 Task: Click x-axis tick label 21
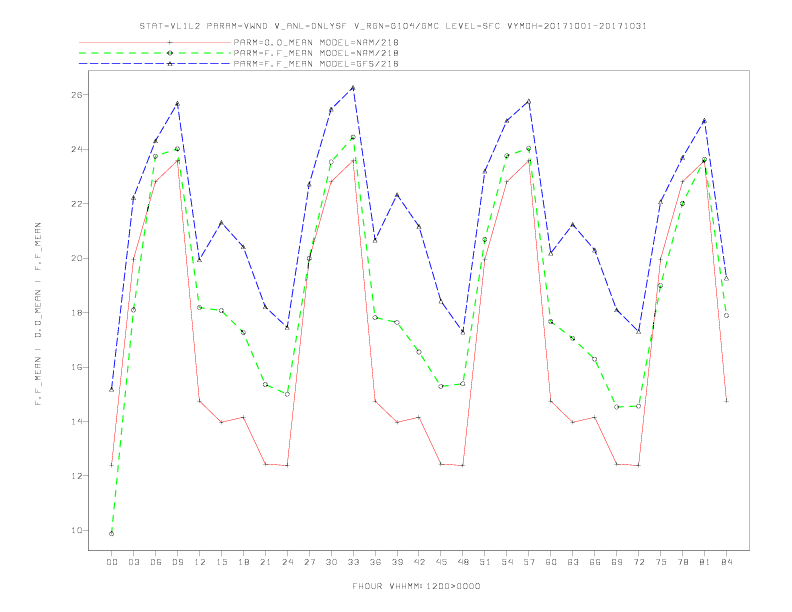coord(265,562)
